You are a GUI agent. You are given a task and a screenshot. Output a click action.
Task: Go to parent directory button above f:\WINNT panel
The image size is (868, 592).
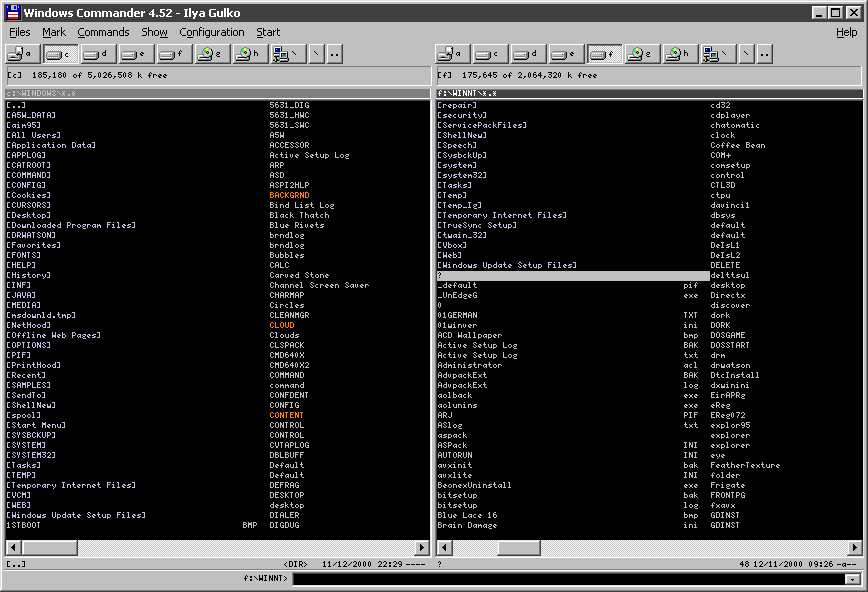coord(764,54)
